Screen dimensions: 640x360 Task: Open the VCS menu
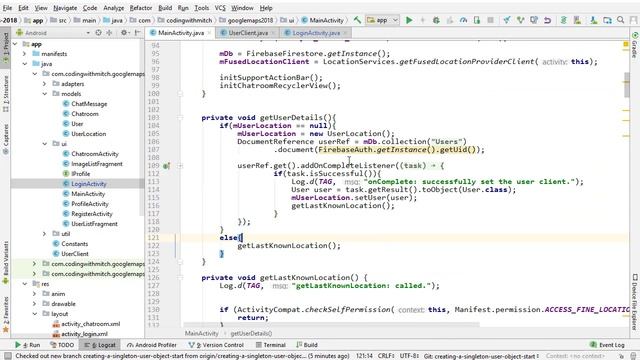(x=220, y=8)
